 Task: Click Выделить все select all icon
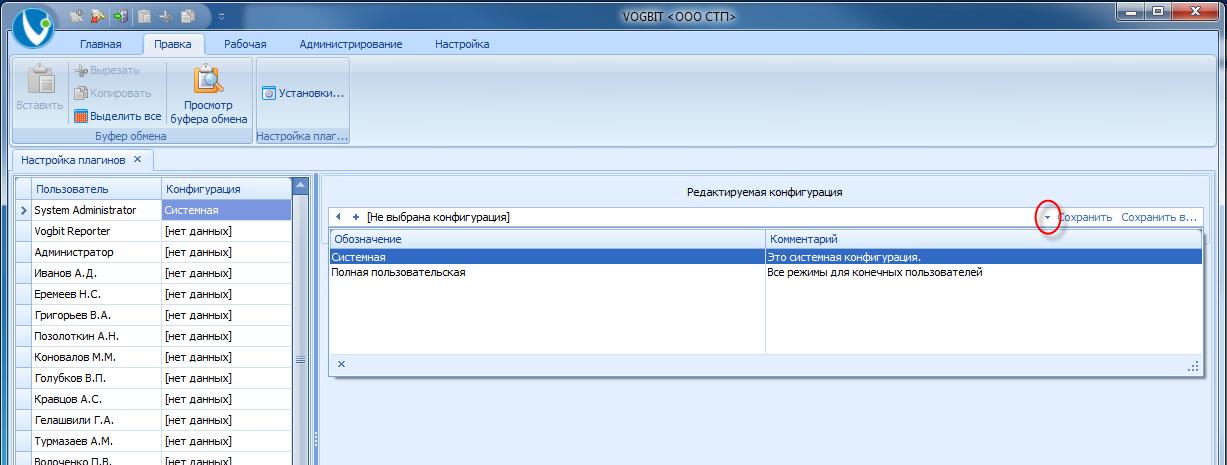[82, 116]
